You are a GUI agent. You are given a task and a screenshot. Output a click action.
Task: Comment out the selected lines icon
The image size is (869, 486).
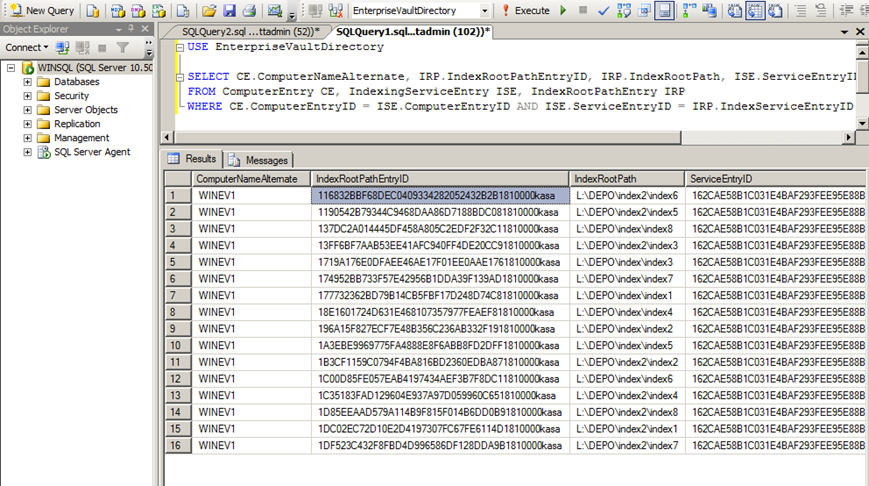800,10
